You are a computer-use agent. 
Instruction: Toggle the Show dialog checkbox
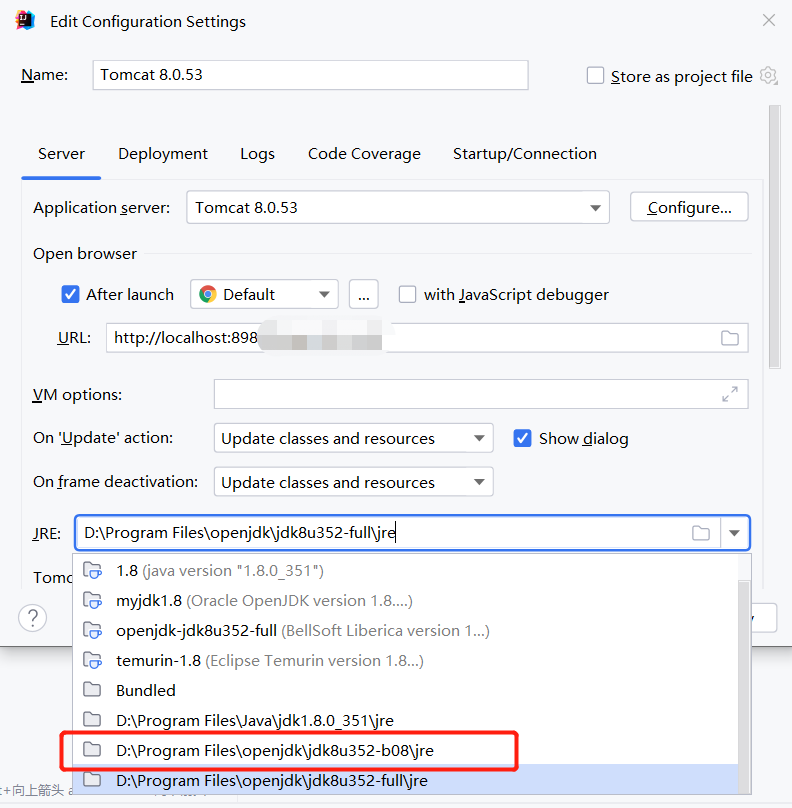coord(522,438)
